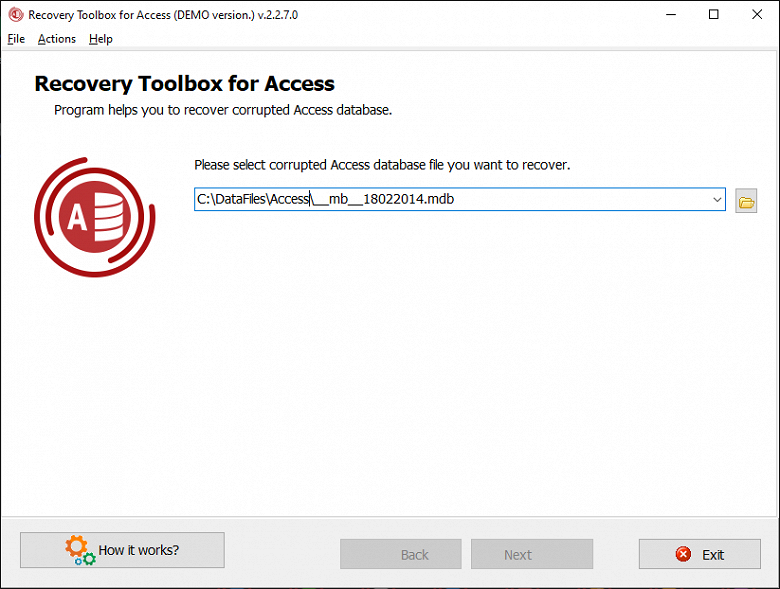780x589 pixels.
Task: Click the Back button
Action: [401, 554]
